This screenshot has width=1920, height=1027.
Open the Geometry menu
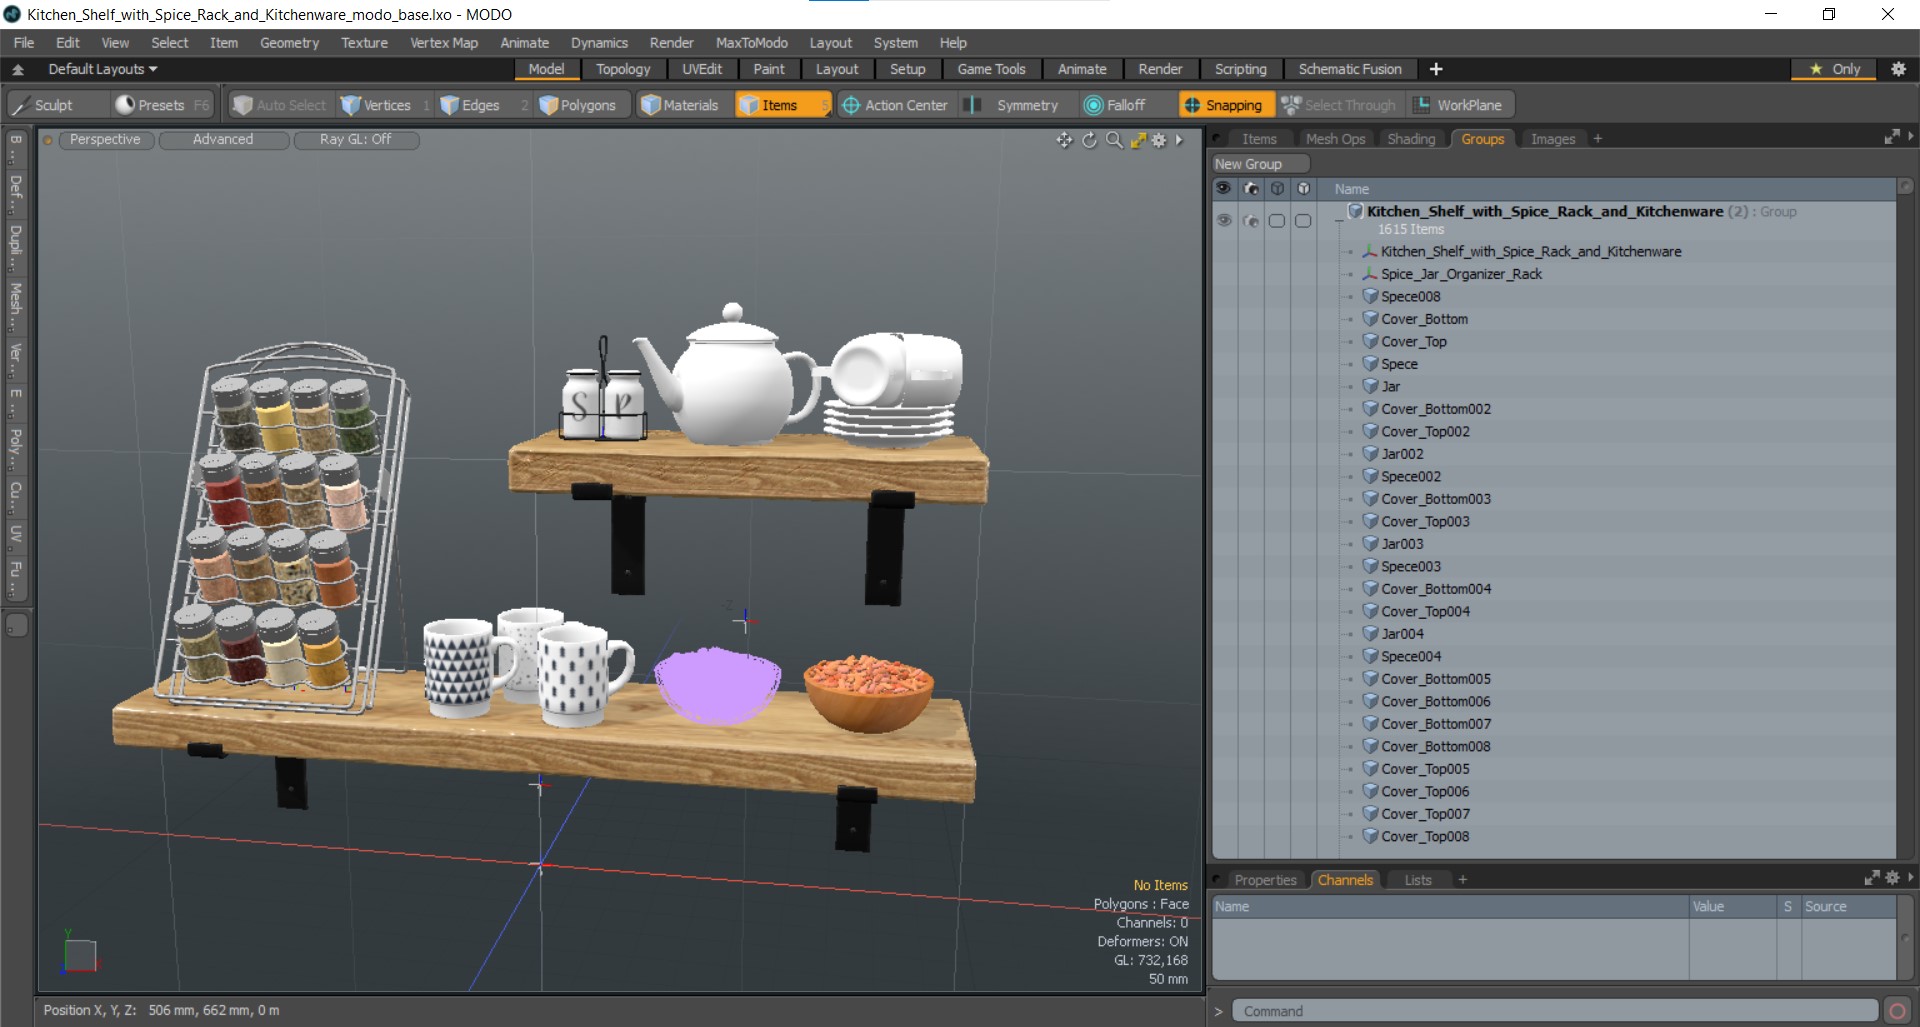[x=289, y=43]
